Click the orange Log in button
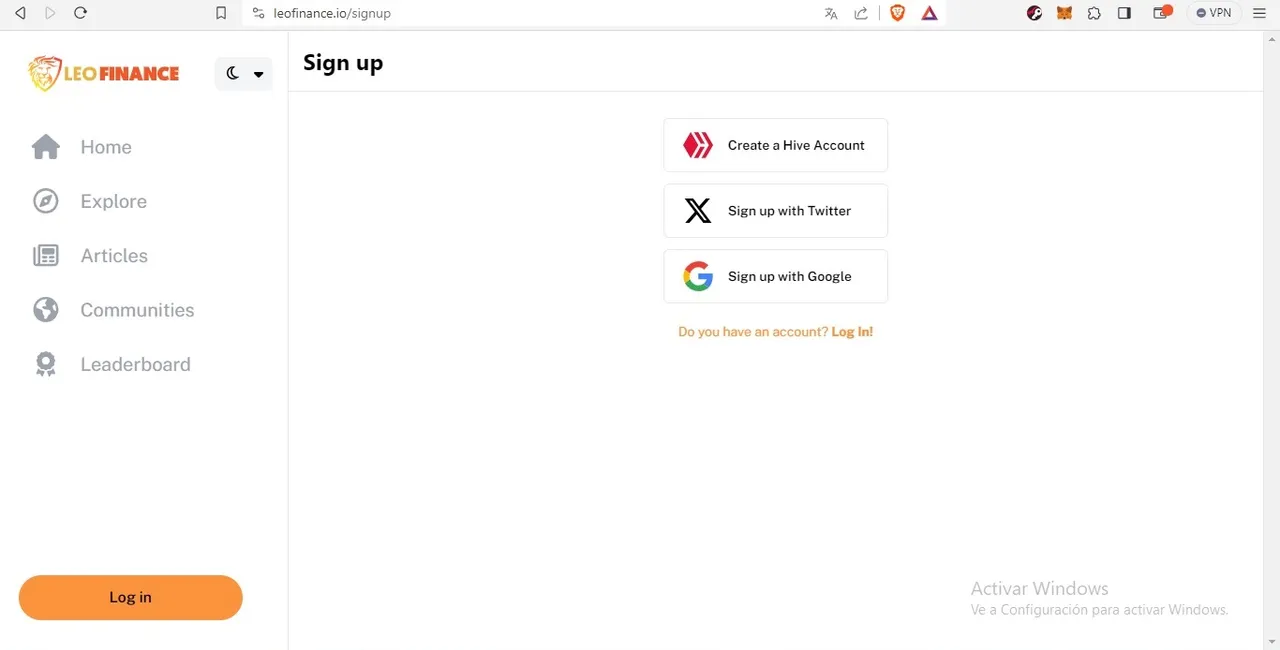The width and height of the screenshot is (1280, 650). click(x=131, y=597)
